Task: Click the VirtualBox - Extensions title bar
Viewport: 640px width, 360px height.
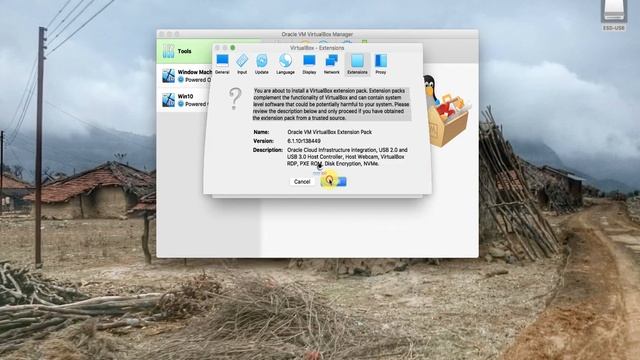Action: 317,48
